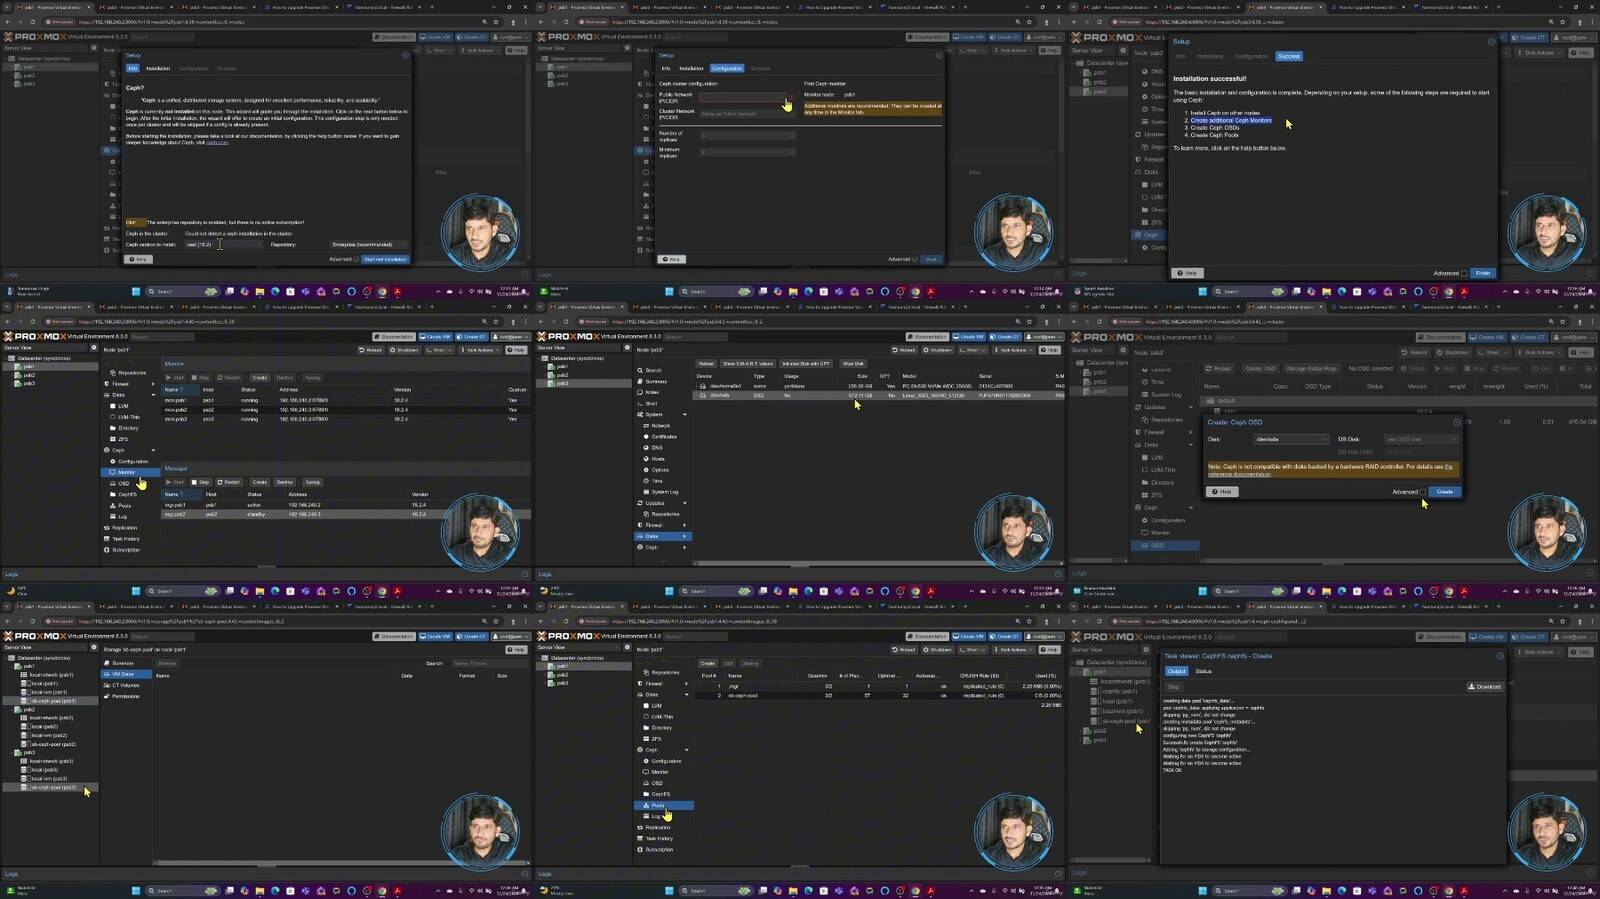Viewport: 1600px width, 899px height.
Task: Toggle Advanced checkbox in the Installation successful dialog
Action: 1464,273
